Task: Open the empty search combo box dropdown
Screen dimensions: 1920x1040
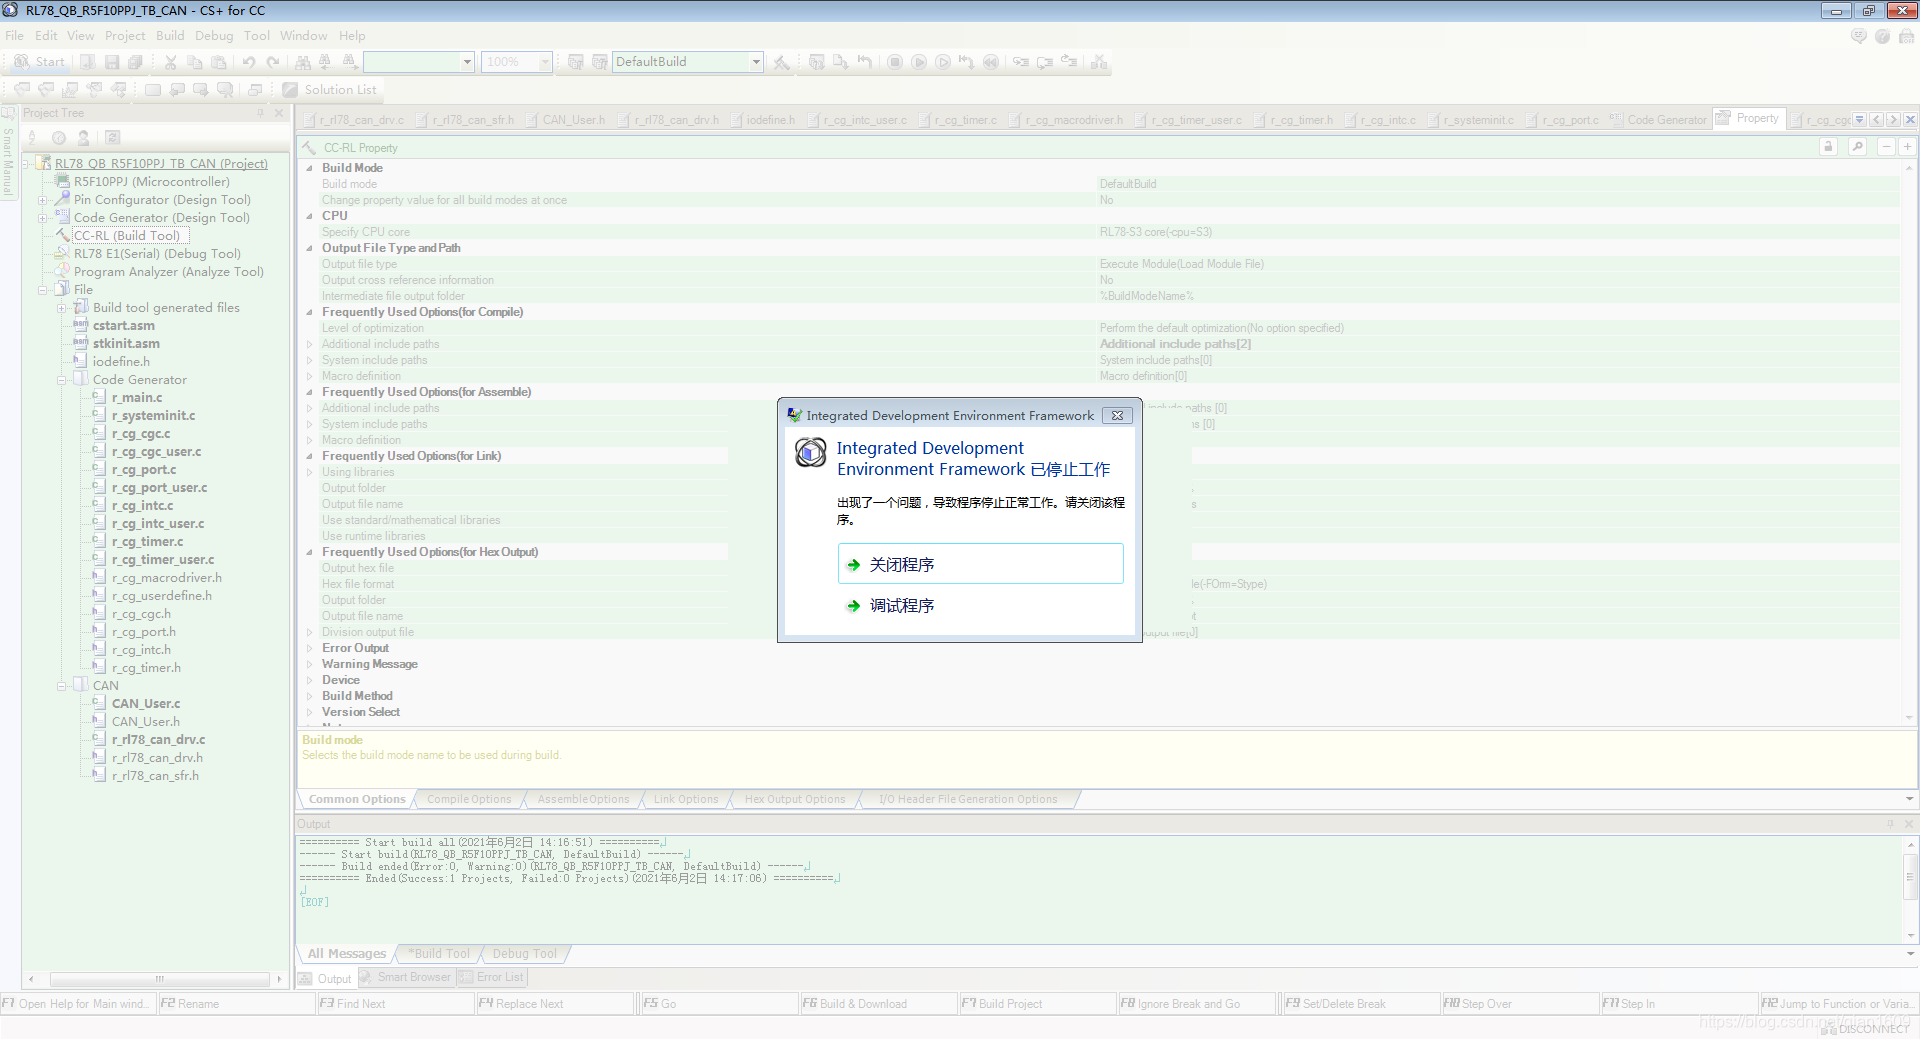Action: [467, 62]
